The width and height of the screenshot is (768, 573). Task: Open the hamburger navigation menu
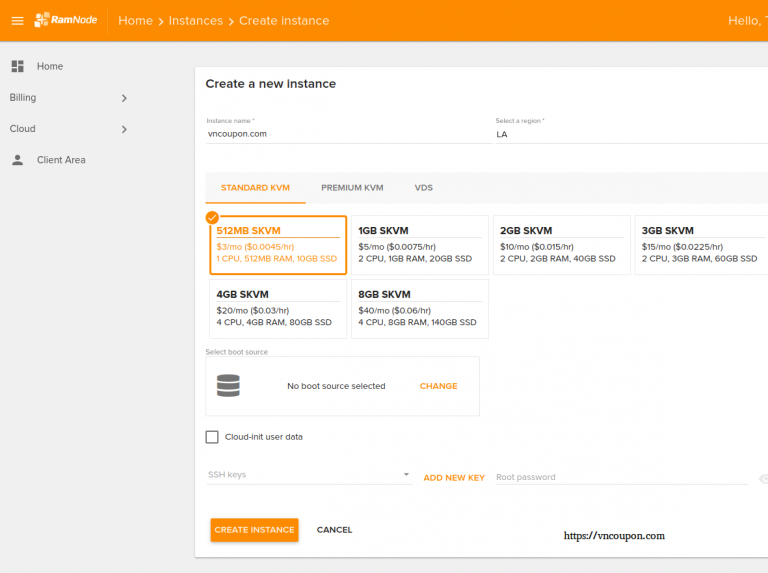pos(17,21)
